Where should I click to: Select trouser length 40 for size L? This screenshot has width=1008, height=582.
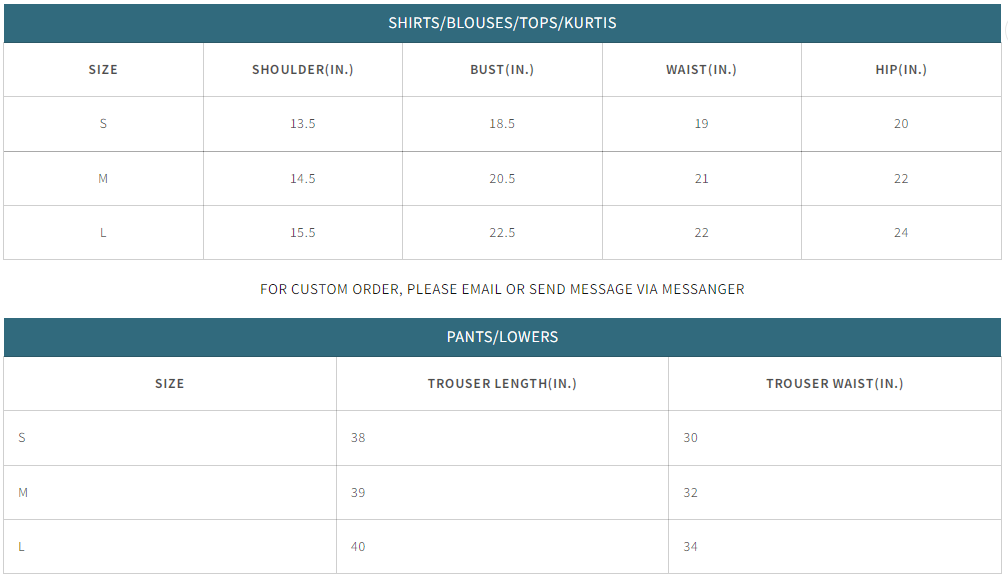tap(358, 547)
